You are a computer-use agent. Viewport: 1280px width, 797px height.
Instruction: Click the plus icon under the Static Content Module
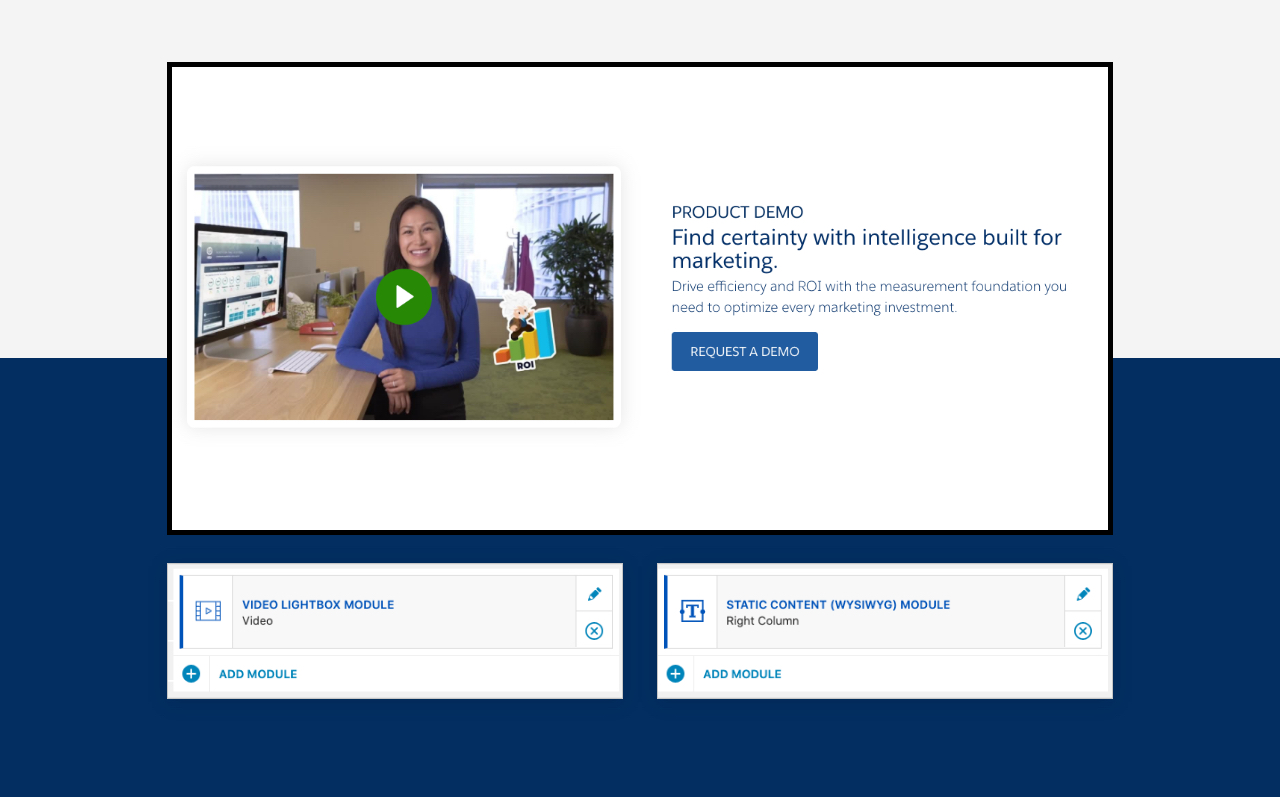click(675, 674)
